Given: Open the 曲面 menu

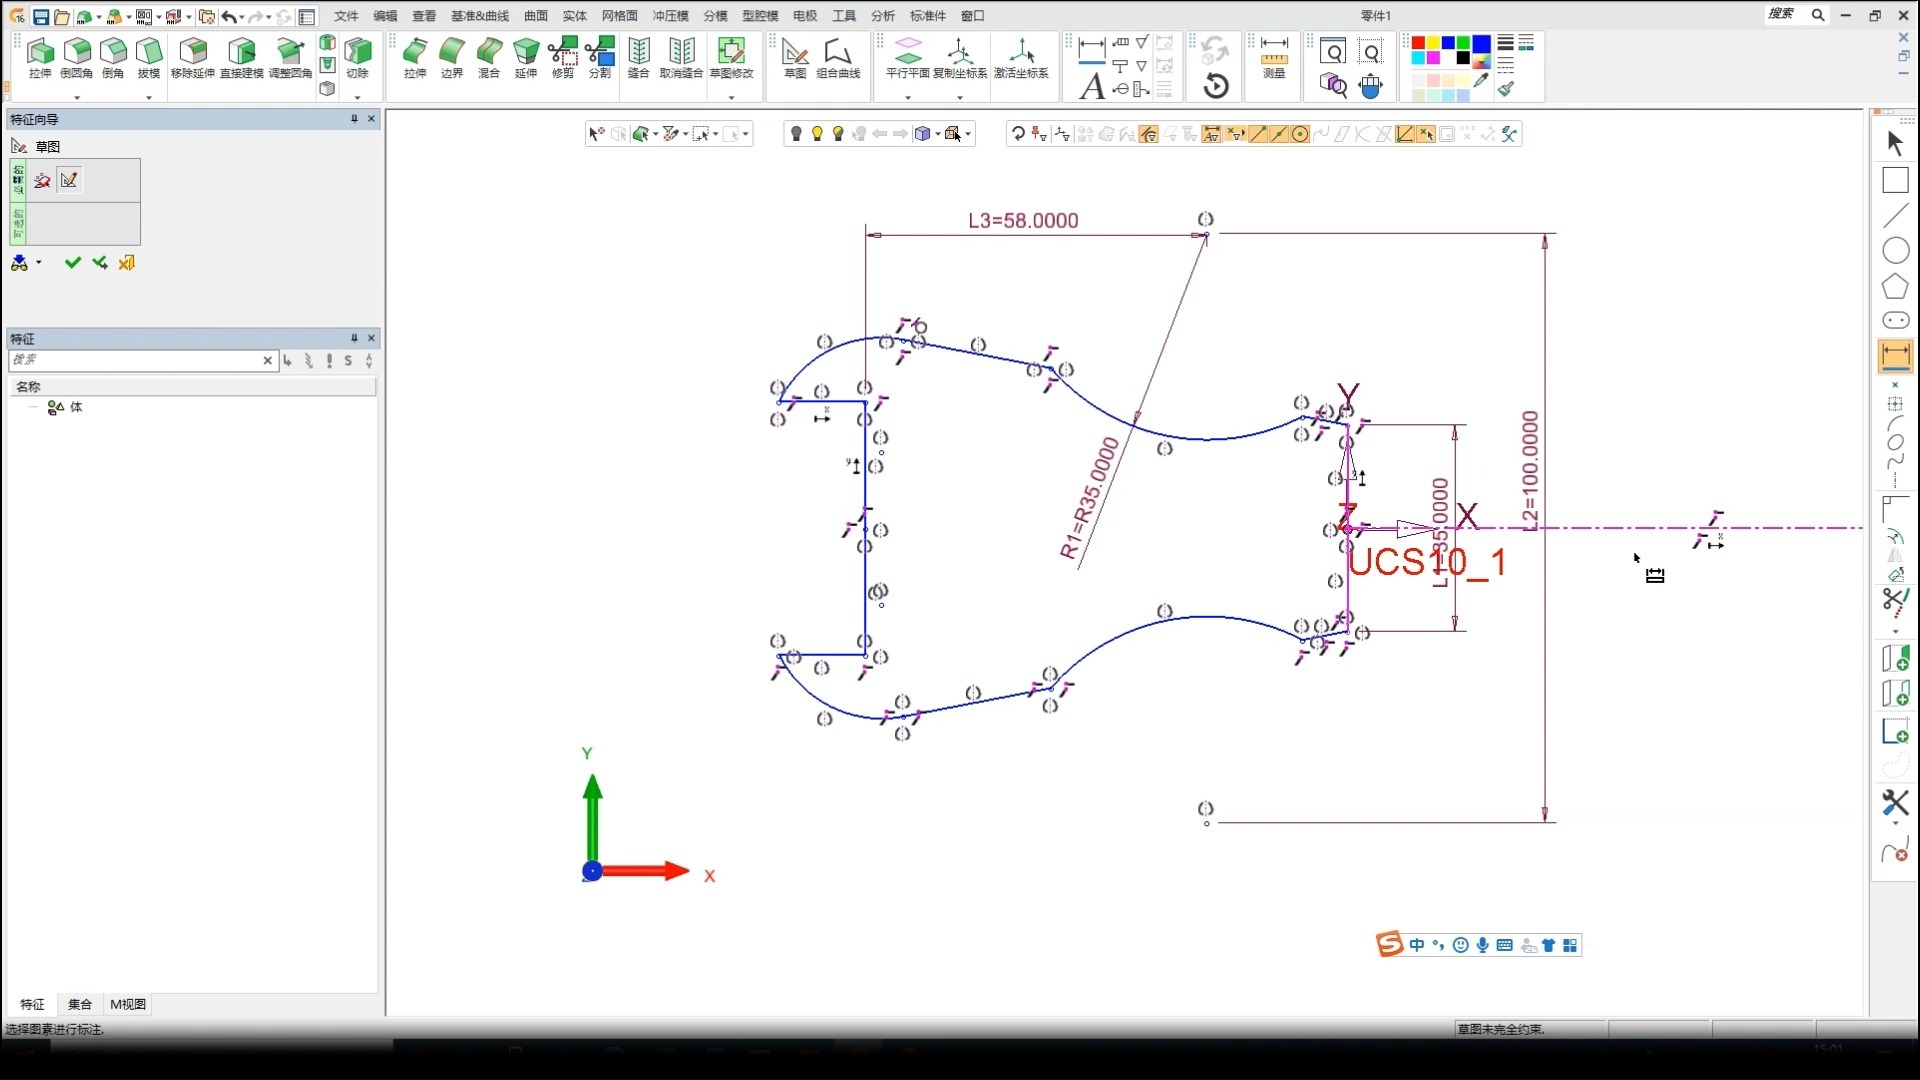Looking at the screenshot, I should 536,16.
